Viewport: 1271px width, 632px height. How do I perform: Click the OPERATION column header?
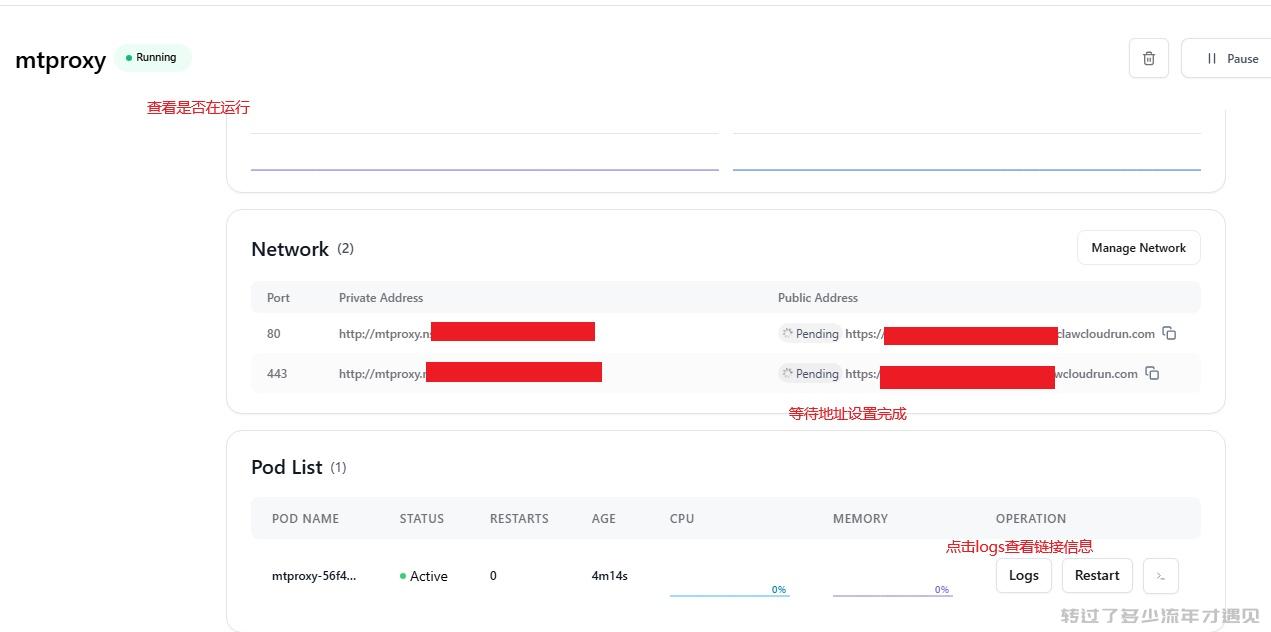(x=1030, y=519)
